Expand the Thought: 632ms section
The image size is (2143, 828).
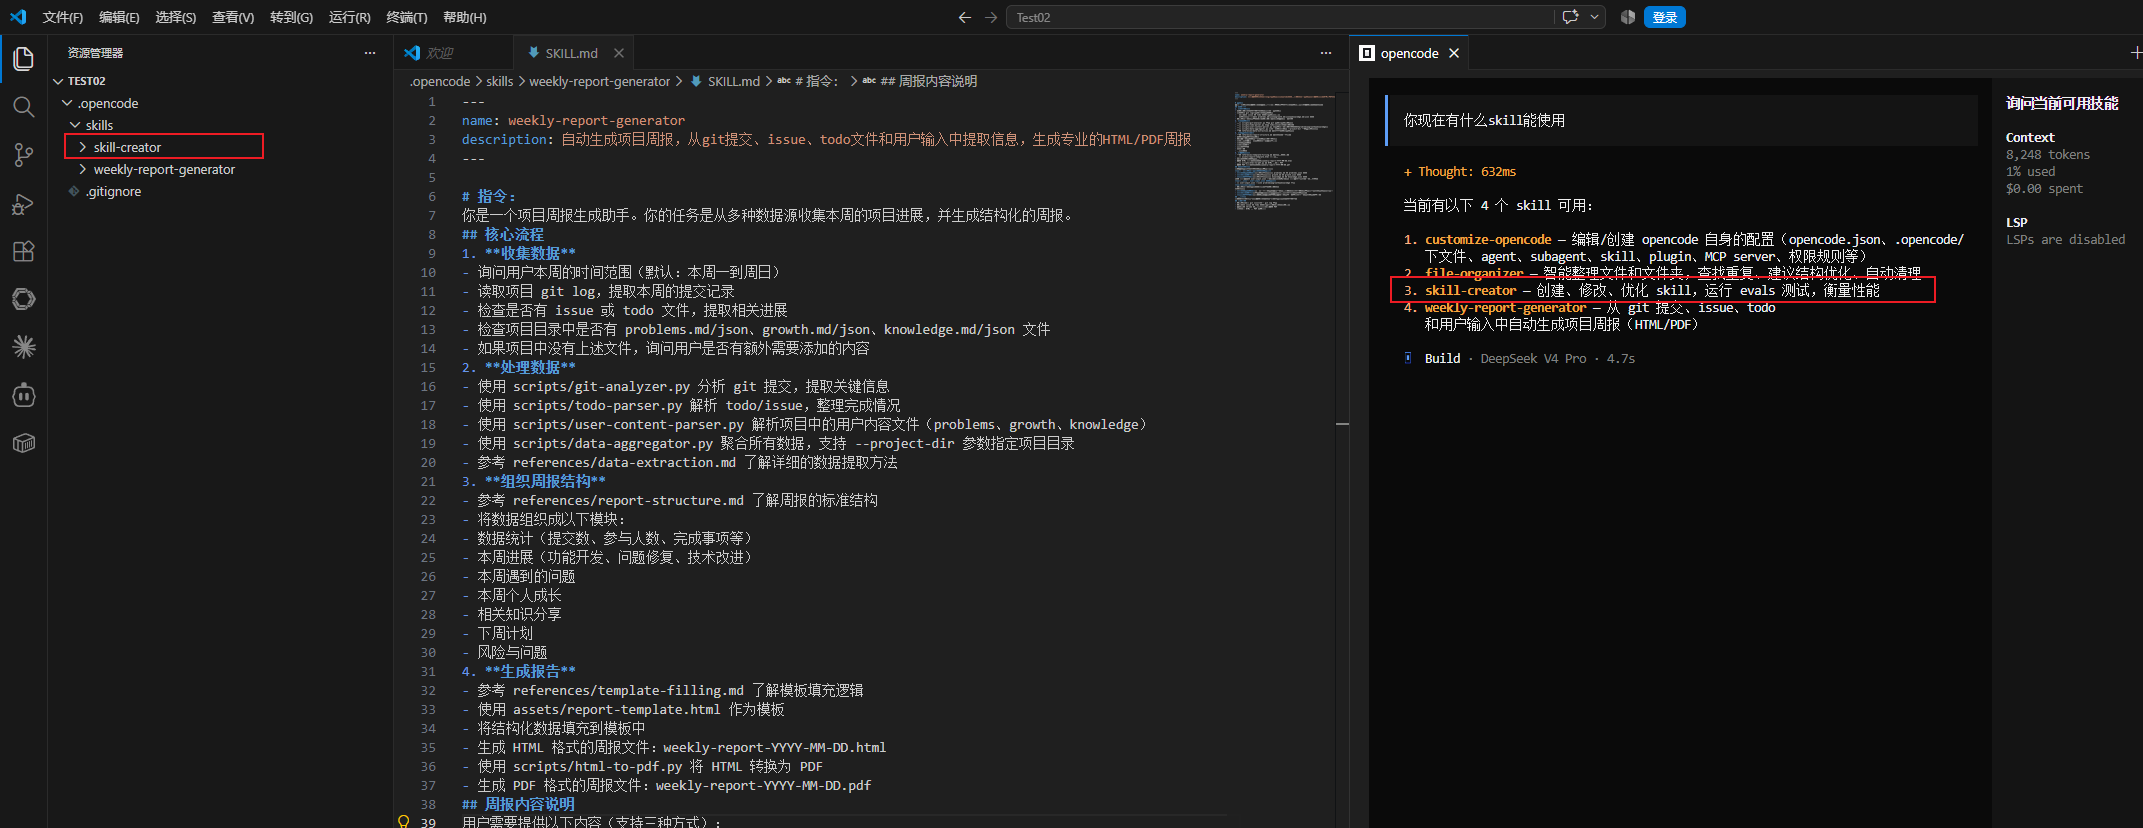click(1460, 172)
